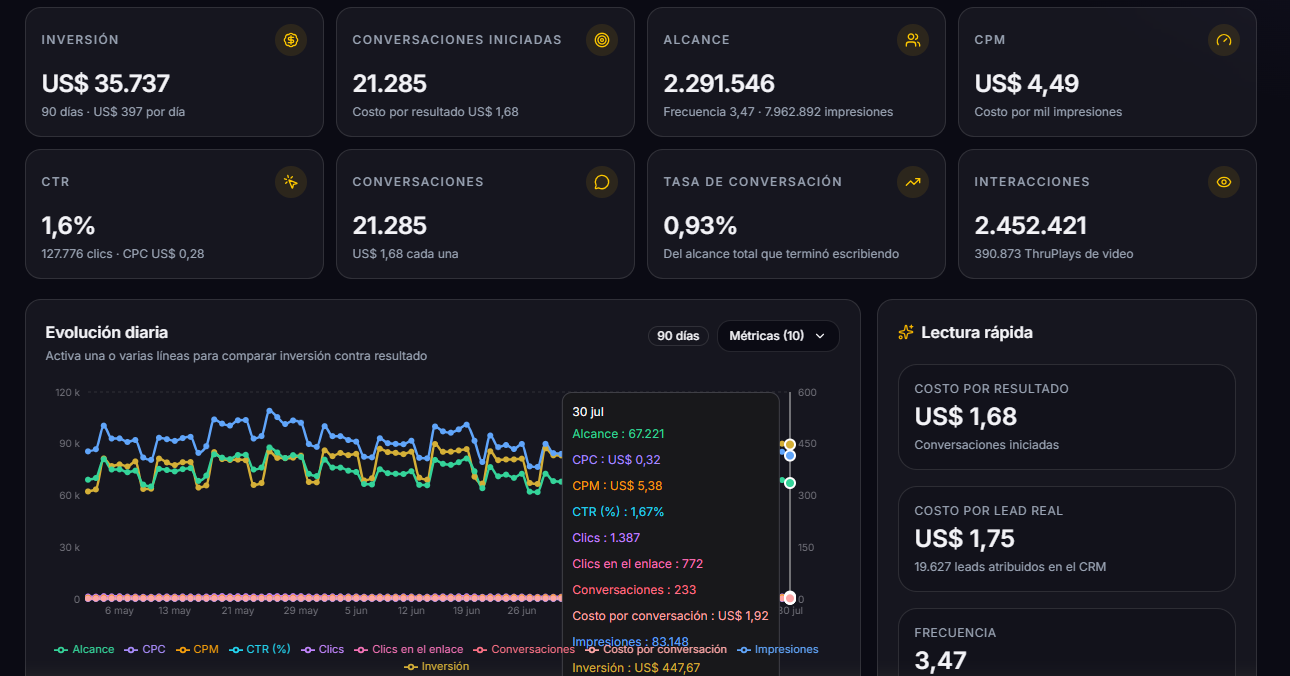
Task: Click the US$ 35.737 investment value
Action: [106, 83]
